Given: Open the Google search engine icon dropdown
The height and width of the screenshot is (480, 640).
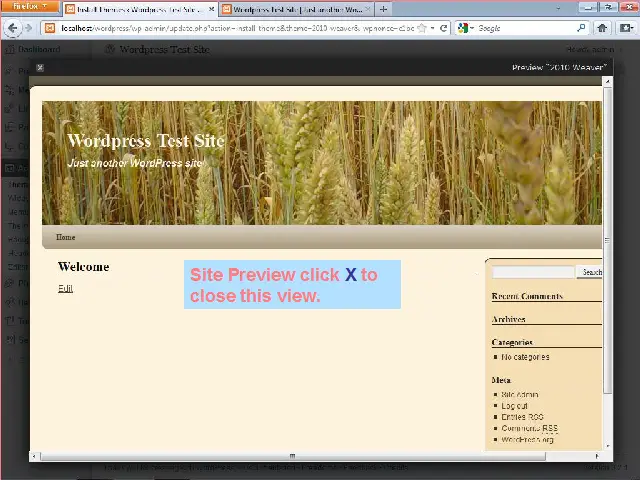Looking at the screenshot, I should [466, 28].
